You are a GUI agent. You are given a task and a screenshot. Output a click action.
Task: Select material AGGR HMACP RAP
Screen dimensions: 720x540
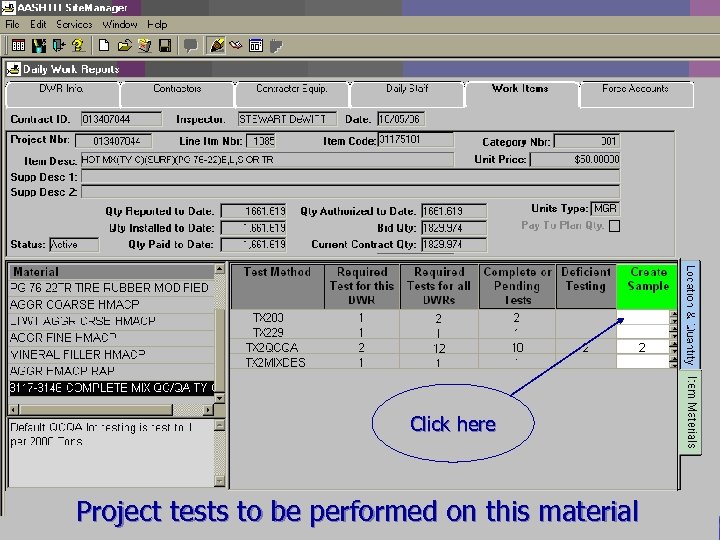(111, 371)
